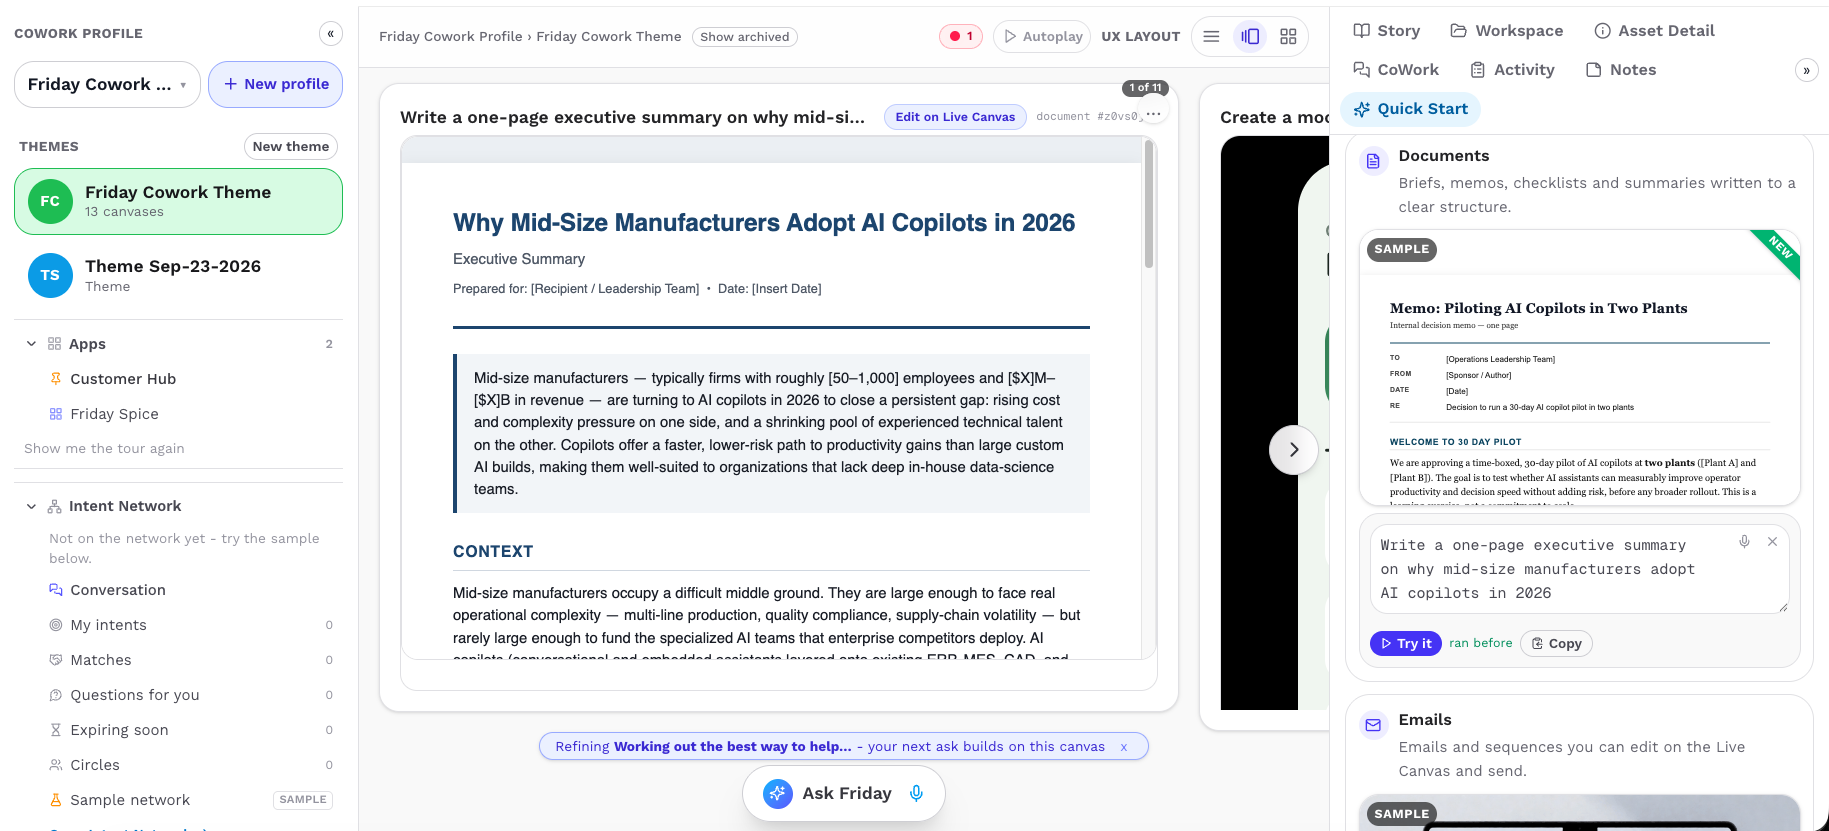Image resolution: width=1829 pixels, height=831 pixels.
Task: Switch to the grid layout icon
Action: (1288, 36)
